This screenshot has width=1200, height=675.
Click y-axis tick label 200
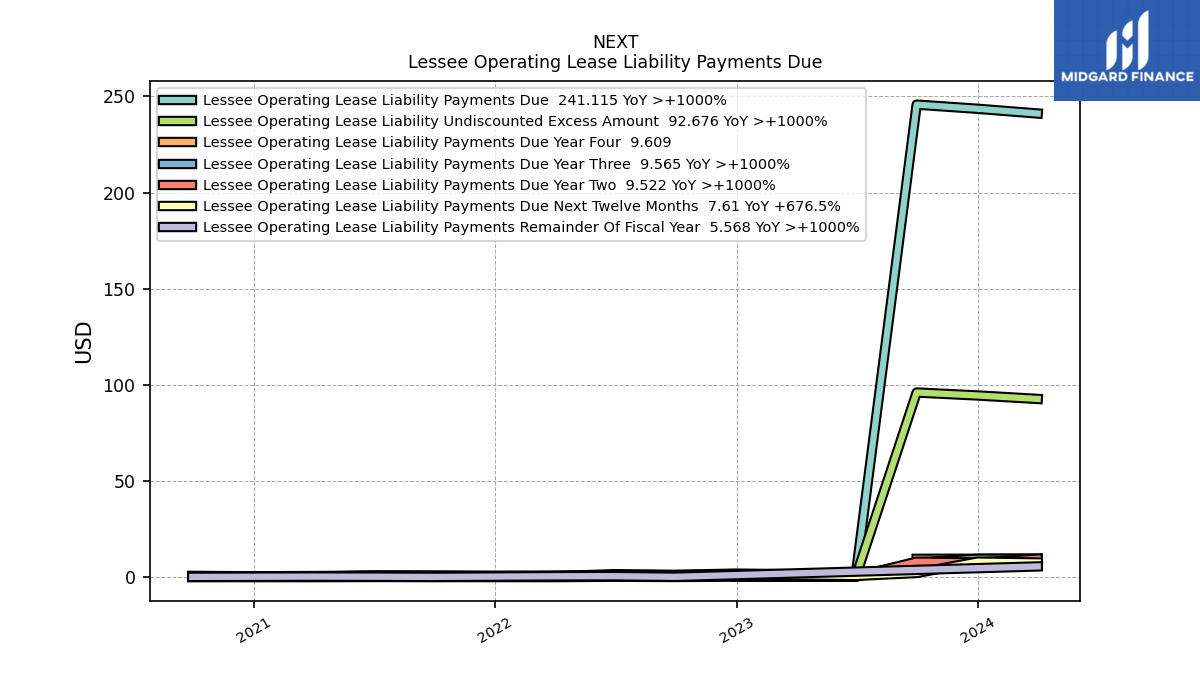[x=120, y=193]
